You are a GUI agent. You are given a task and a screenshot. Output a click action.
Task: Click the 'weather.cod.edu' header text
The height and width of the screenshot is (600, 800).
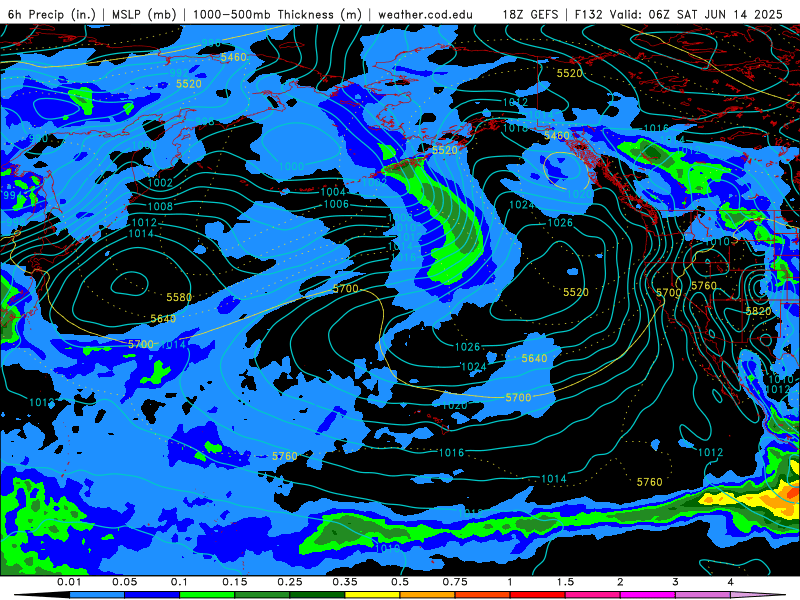(425, 14)
